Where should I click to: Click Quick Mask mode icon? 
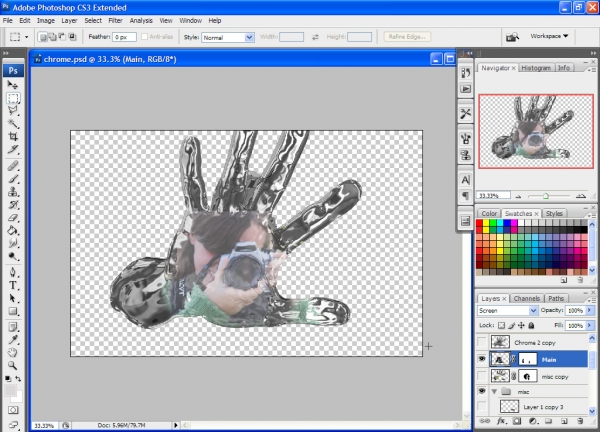click(x=13, y=410)
